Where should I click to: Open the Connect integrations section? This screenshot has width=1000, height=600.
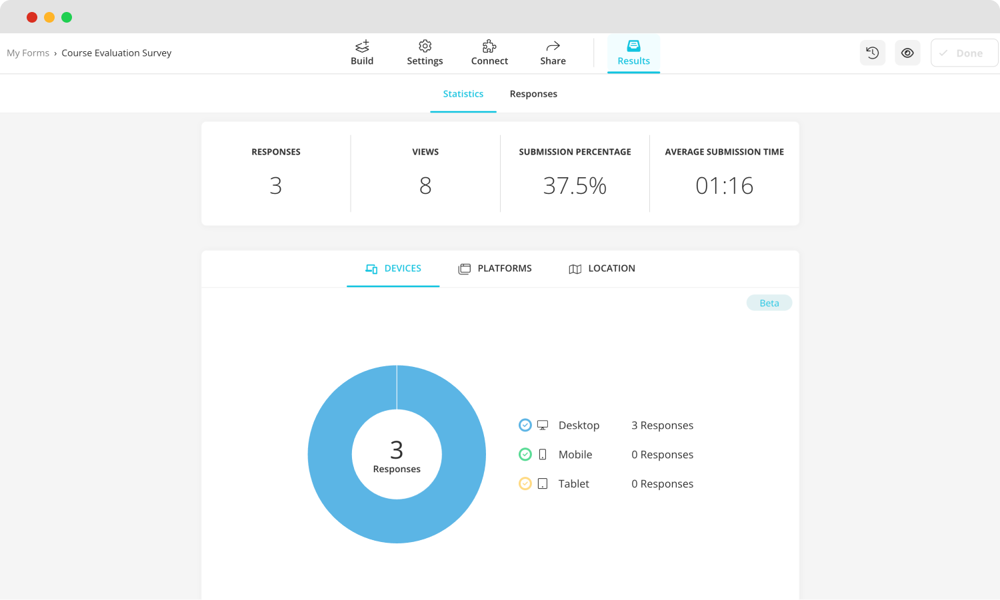(x=489, y=52)
